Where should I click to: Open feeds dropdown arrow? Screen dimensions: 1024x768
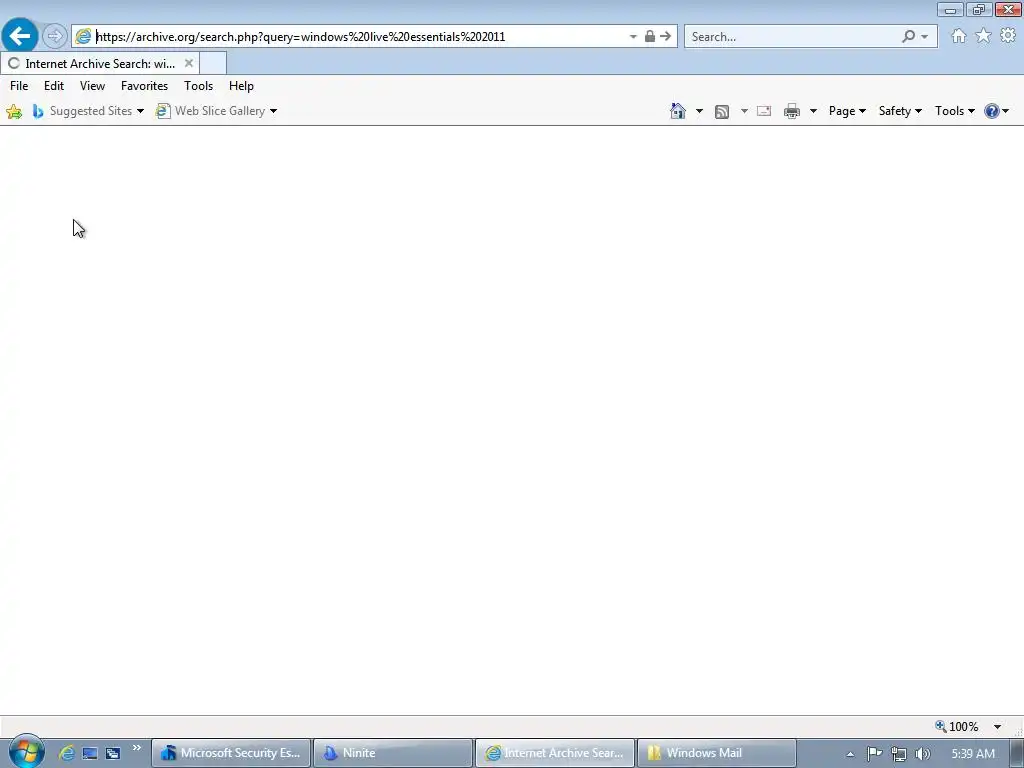(744, 111)
